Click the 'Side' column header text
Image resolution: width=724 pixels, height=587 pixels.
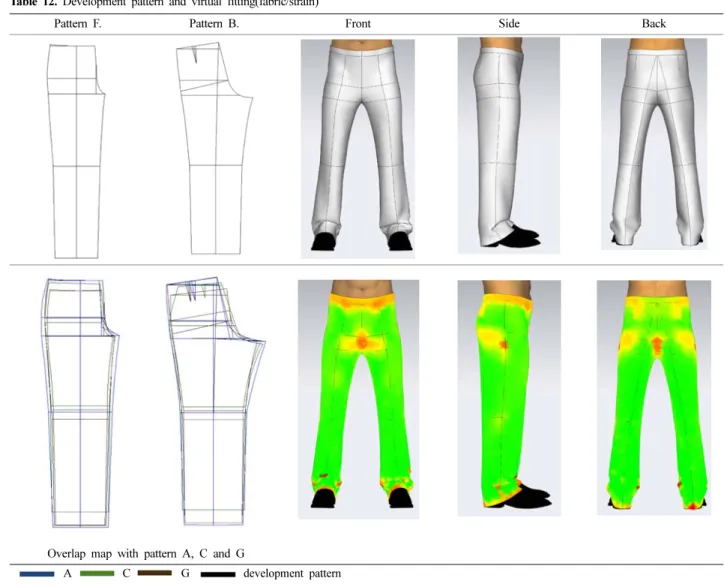pos(509,24)
